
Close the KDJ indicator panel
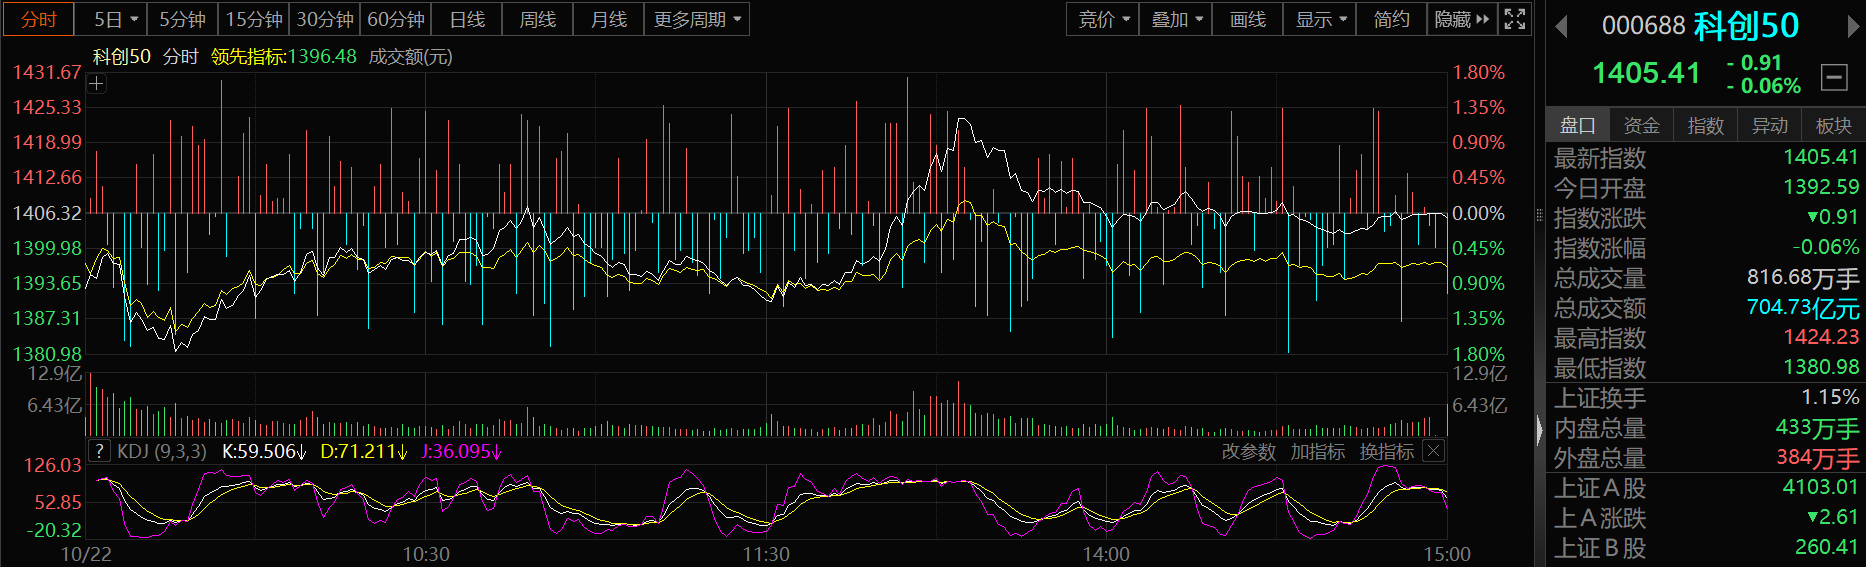[1433, 451]
